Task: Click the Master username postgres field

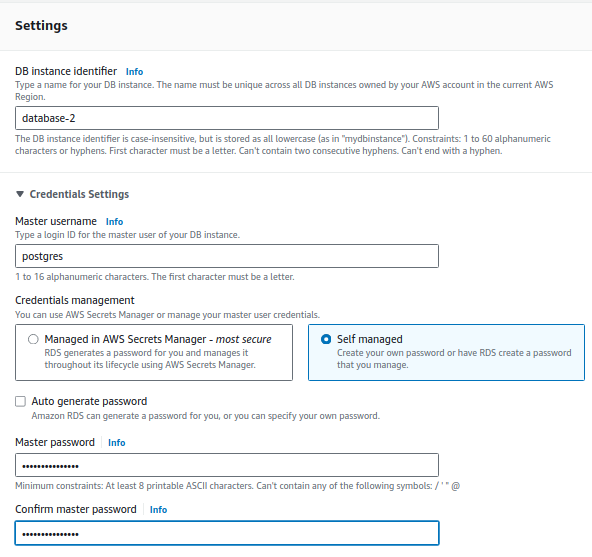Action: pyautogui.click(x=227, y=256)
